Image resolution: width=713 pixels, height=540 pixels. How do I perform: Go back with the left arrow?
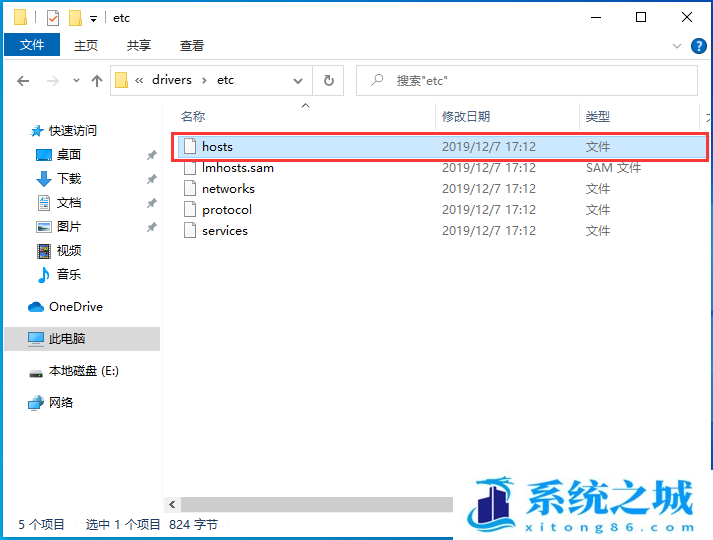pos(23,81)
